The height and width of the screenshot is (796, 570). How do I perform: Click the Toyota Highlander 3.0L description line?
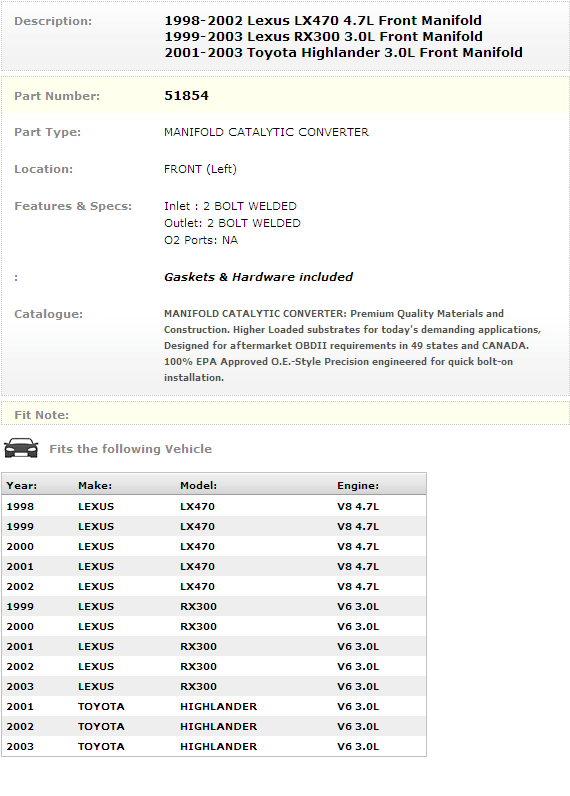[x=343, y=52]
